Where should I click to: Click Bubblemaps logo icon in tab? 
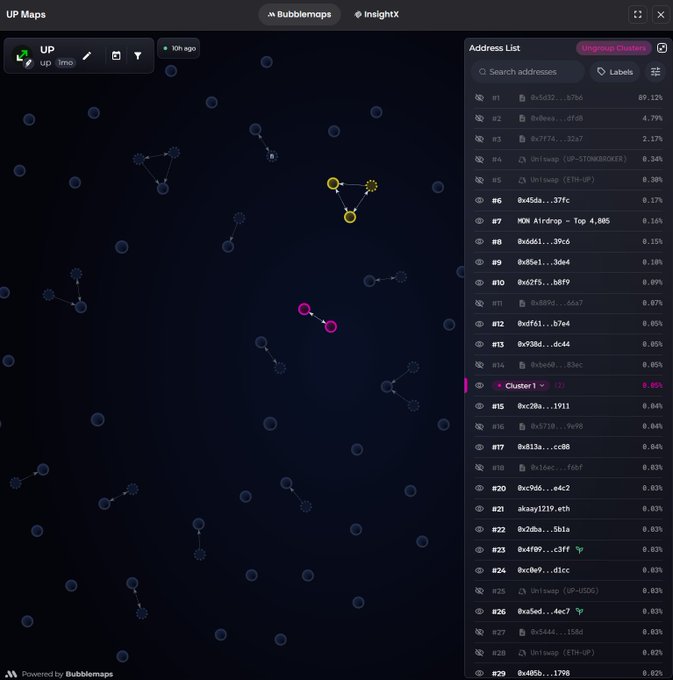click(271, 14)
